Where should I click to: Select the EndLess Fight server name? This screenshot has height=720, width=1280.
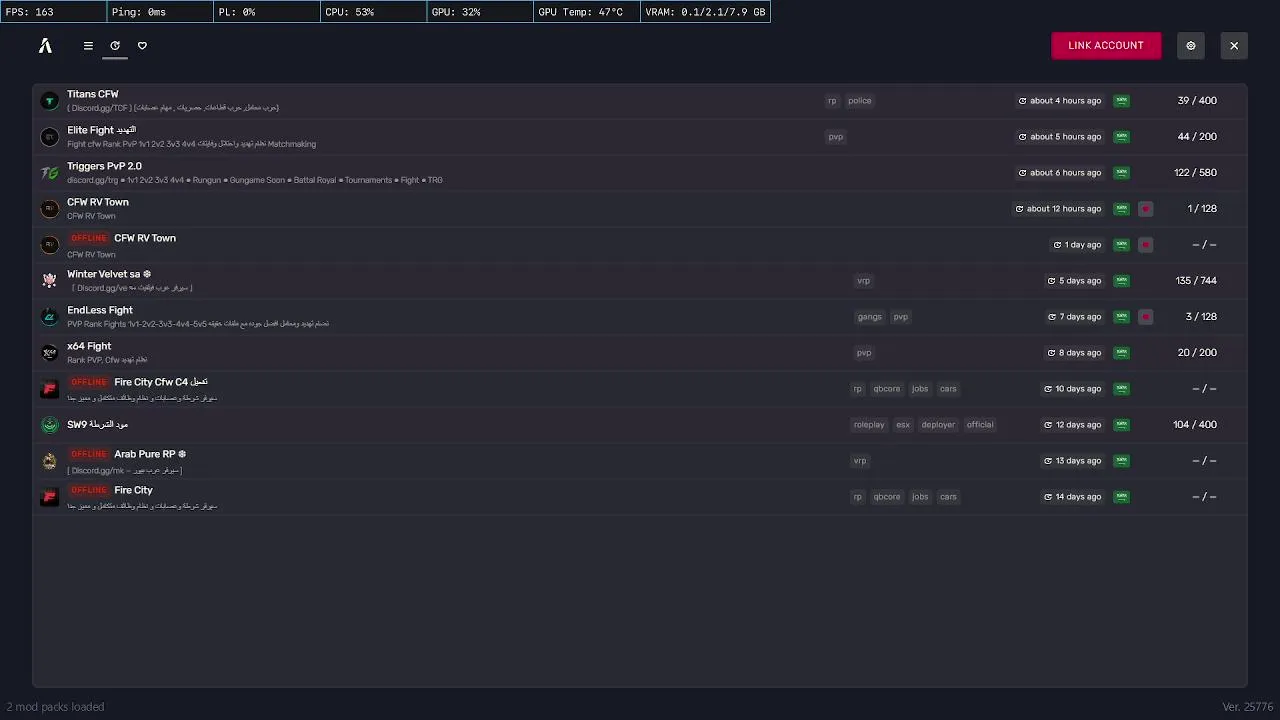(x=100, y=310)
